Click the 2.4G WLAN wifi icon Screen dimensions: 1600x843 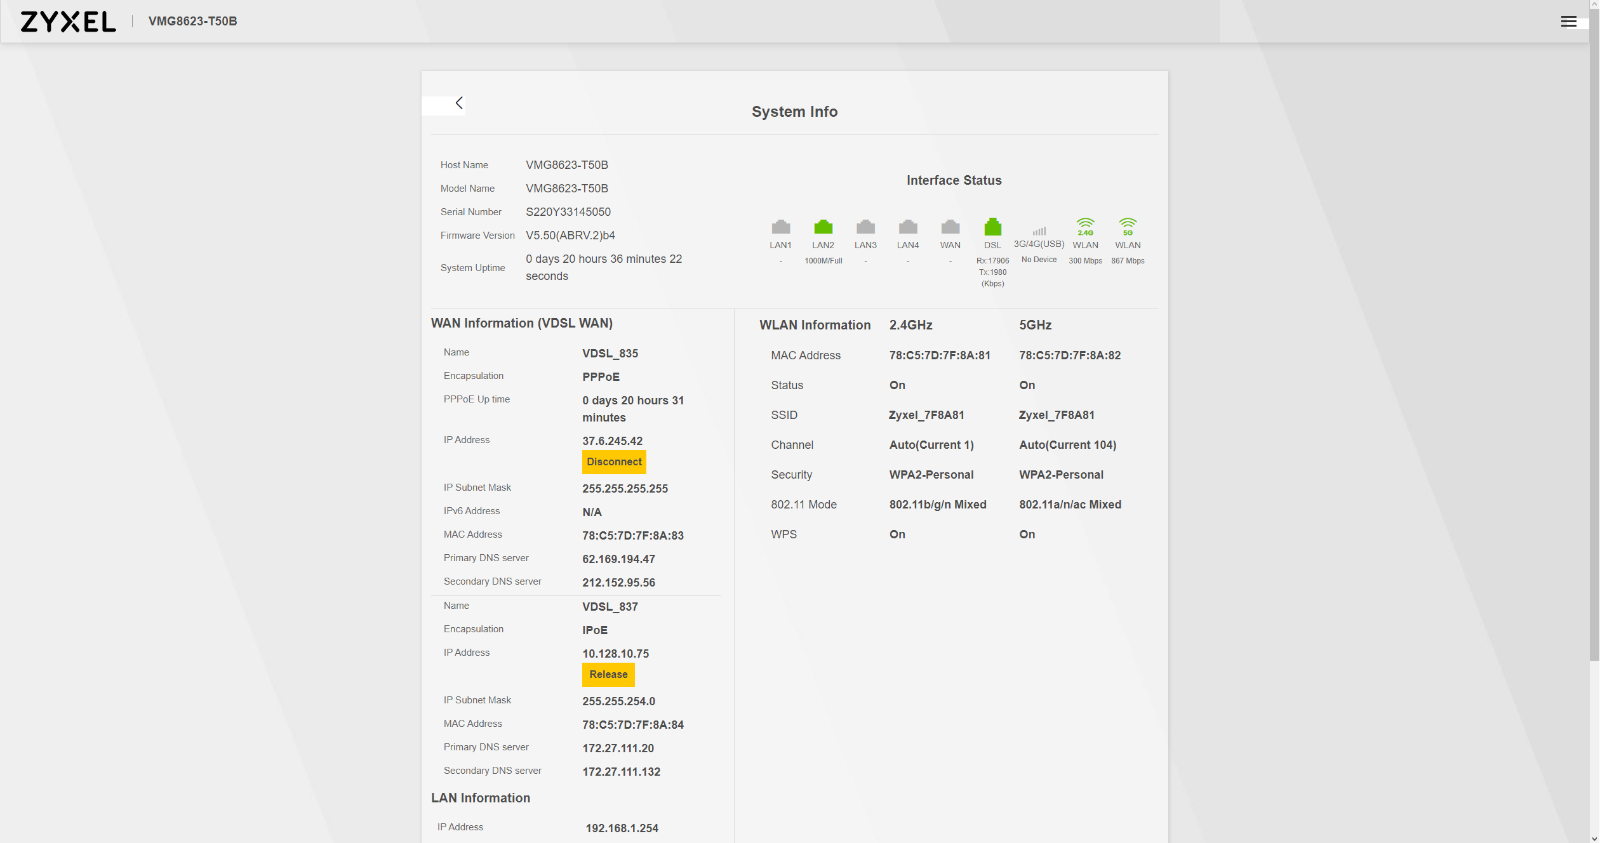(x=1085, y=226)
